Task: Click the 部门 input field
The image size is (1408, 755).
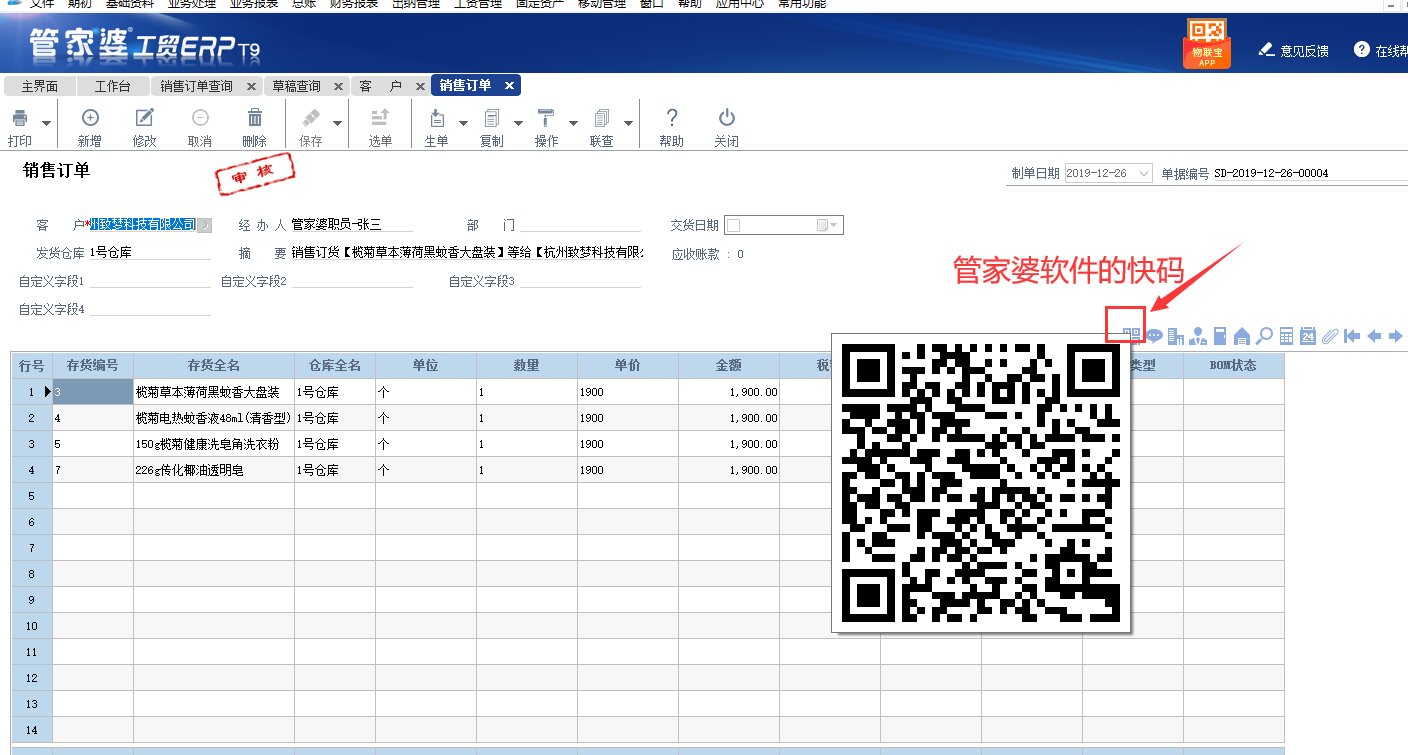Action: tap(580, 225)
